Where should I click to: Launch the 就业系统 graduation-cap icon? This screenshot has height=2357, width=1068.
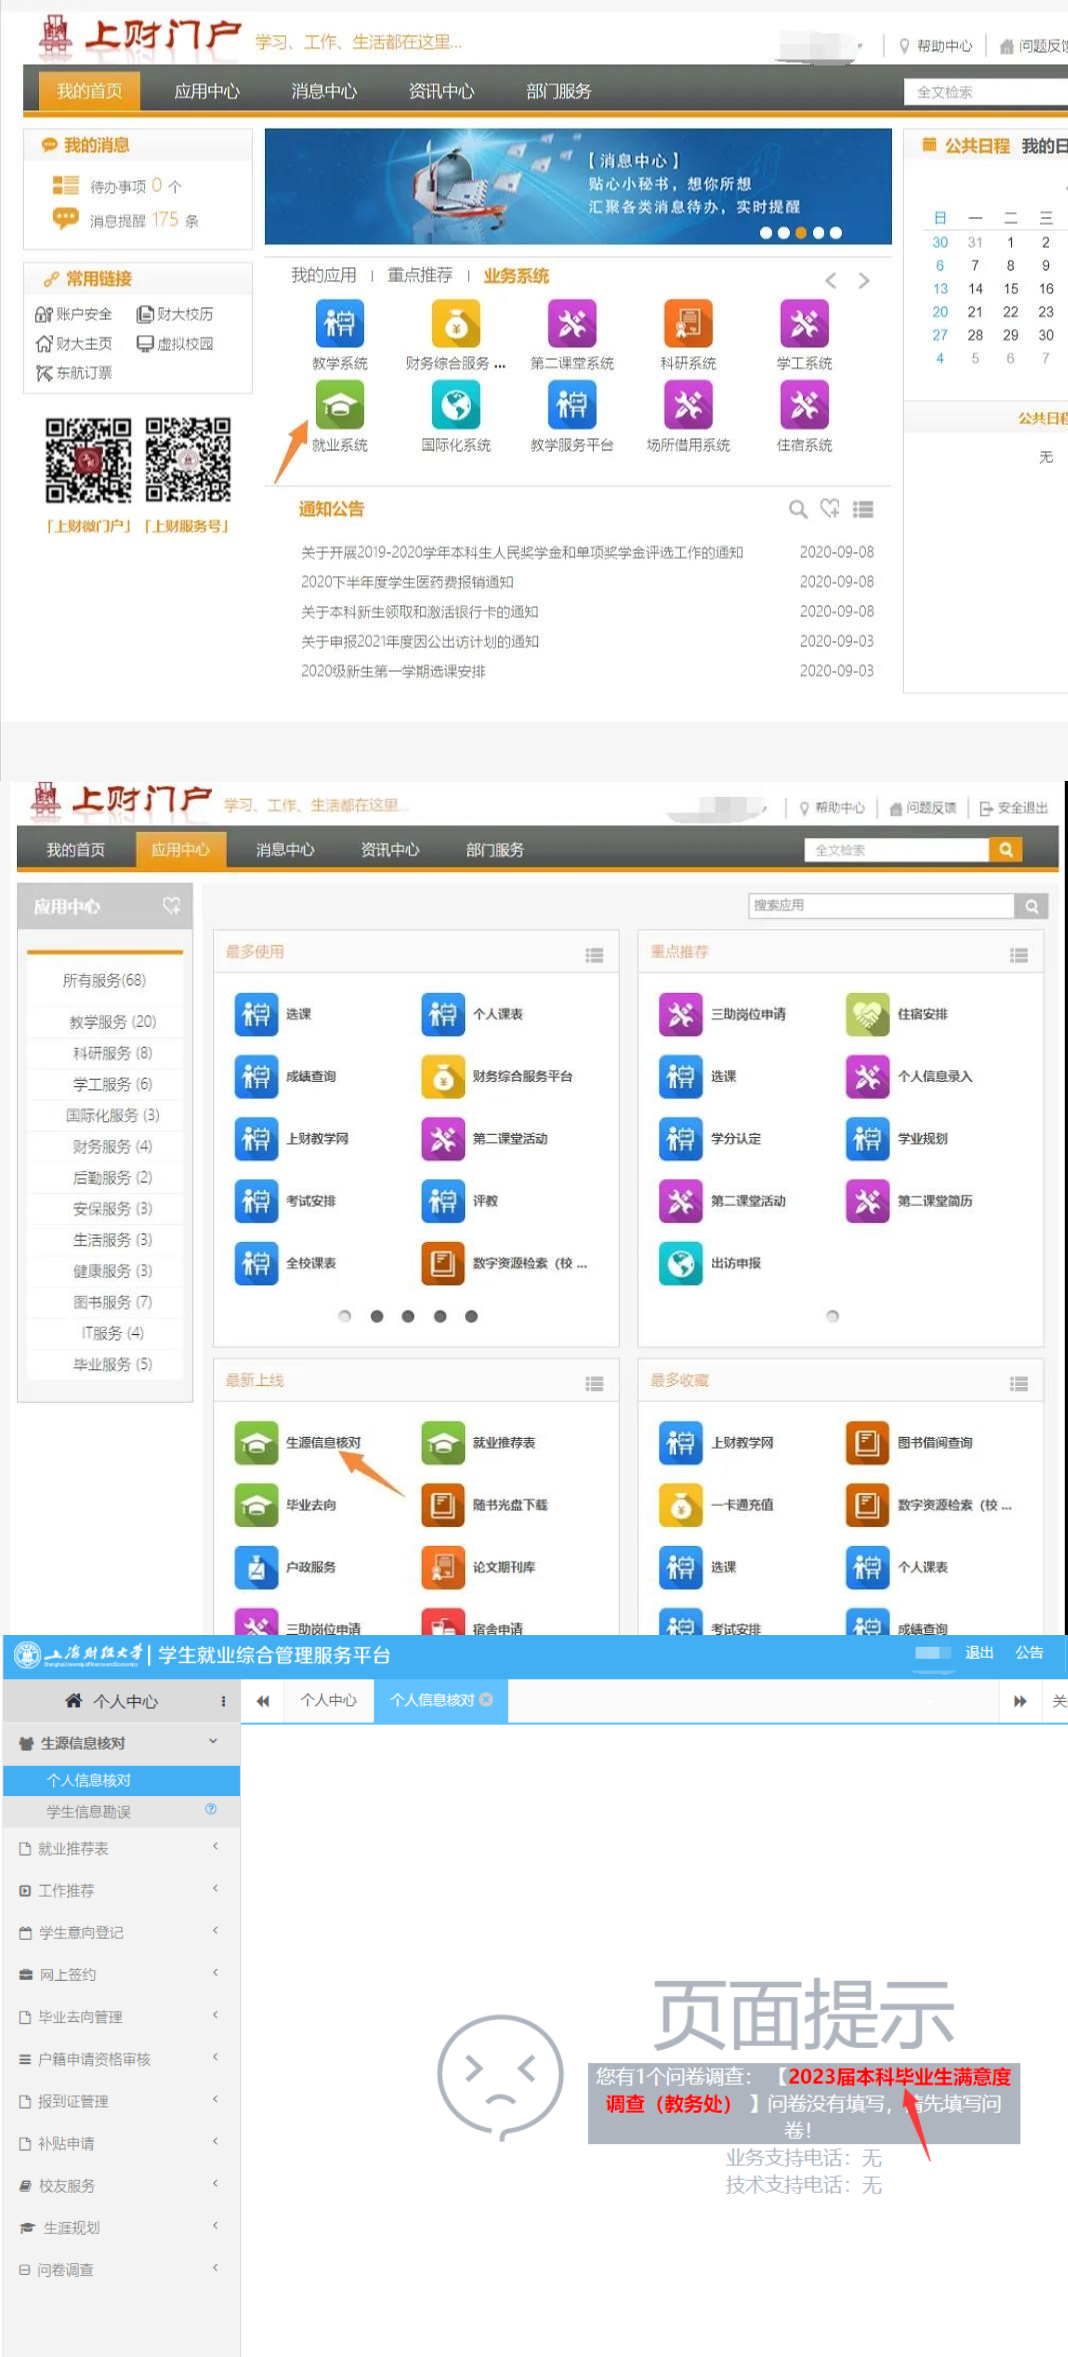pyautogui.click(x=340, y=405)
